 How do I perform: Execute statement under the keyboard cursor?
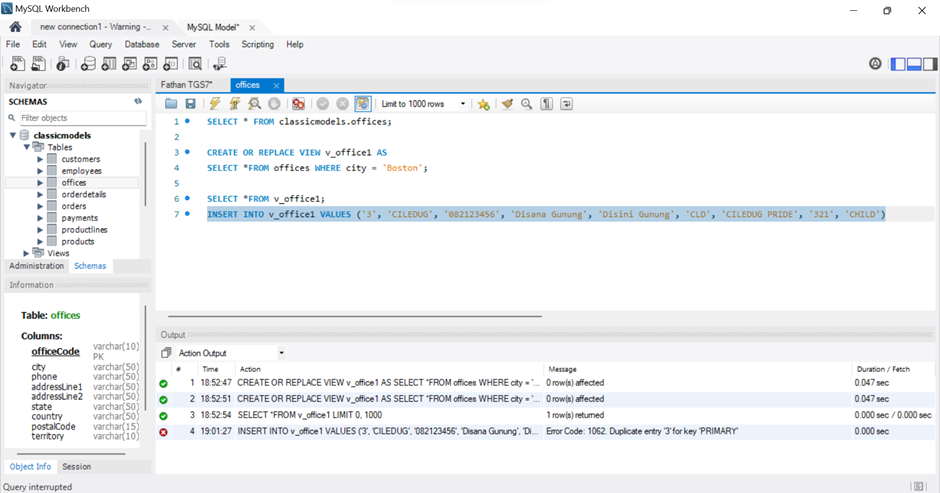pyautogui.click(x=234, y=104)
